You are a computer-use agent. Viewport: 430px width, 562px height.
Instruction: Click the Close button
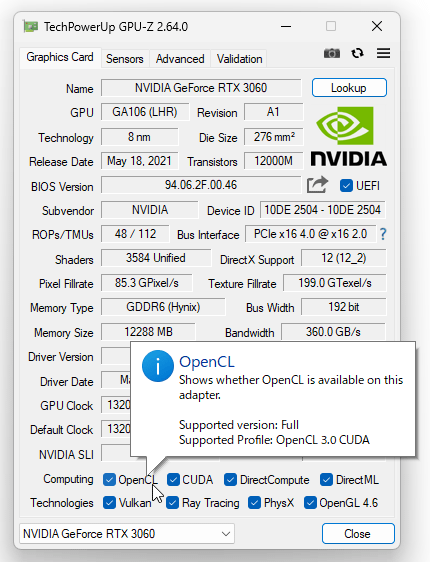pyautogui.click(x=358, y=534)
